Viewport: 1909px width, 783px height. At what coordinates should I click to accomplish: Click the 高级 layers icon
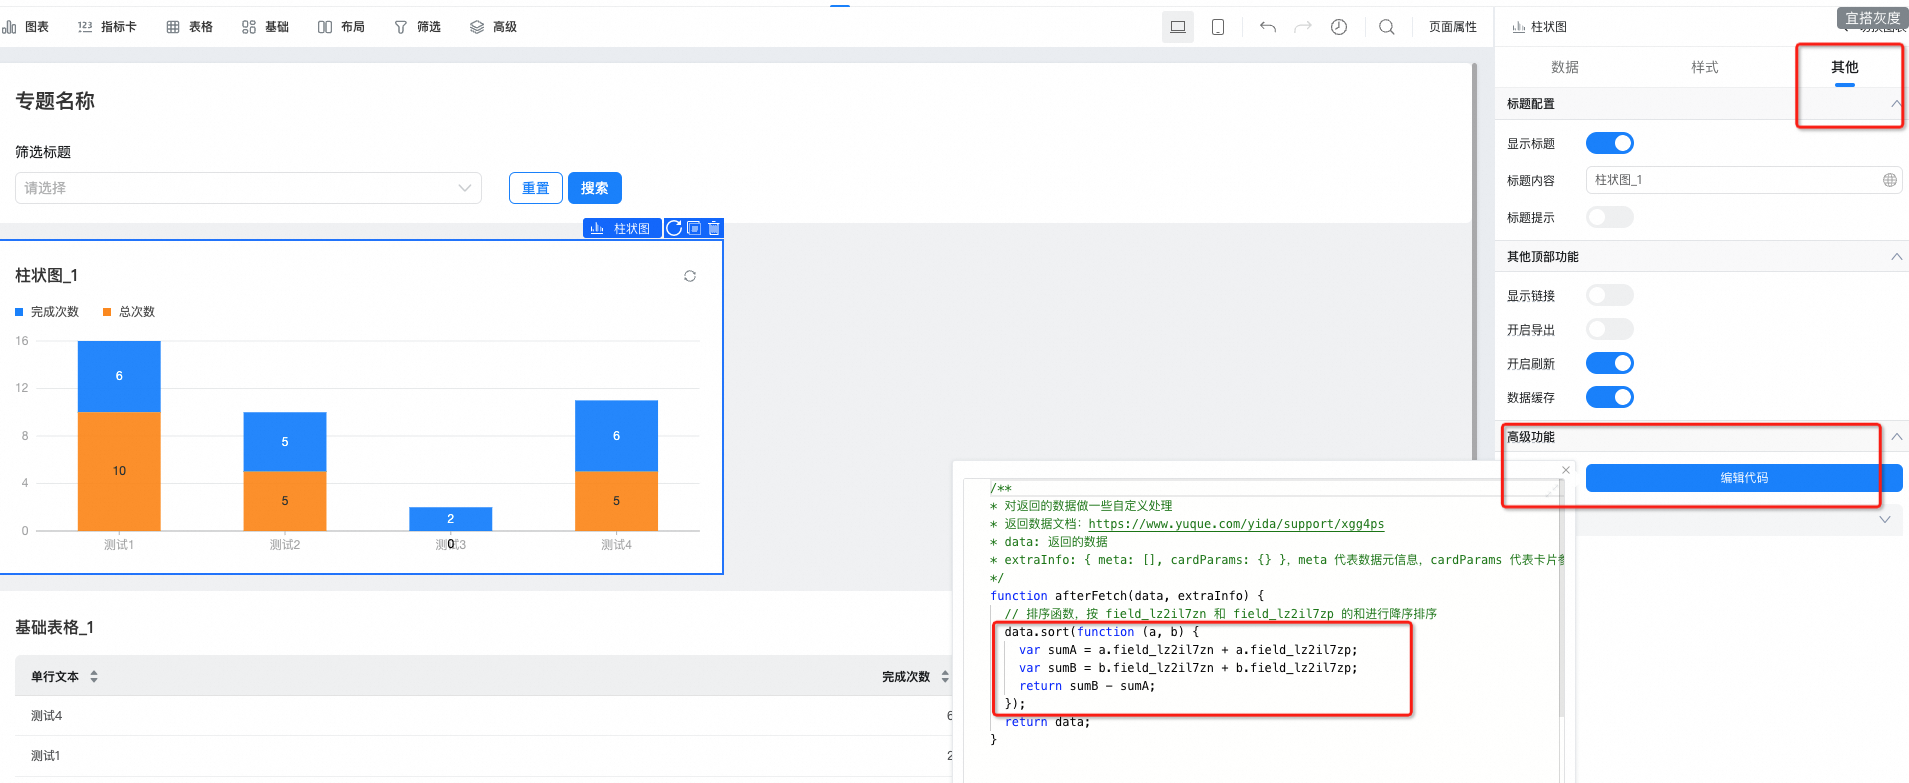point(477,27)
